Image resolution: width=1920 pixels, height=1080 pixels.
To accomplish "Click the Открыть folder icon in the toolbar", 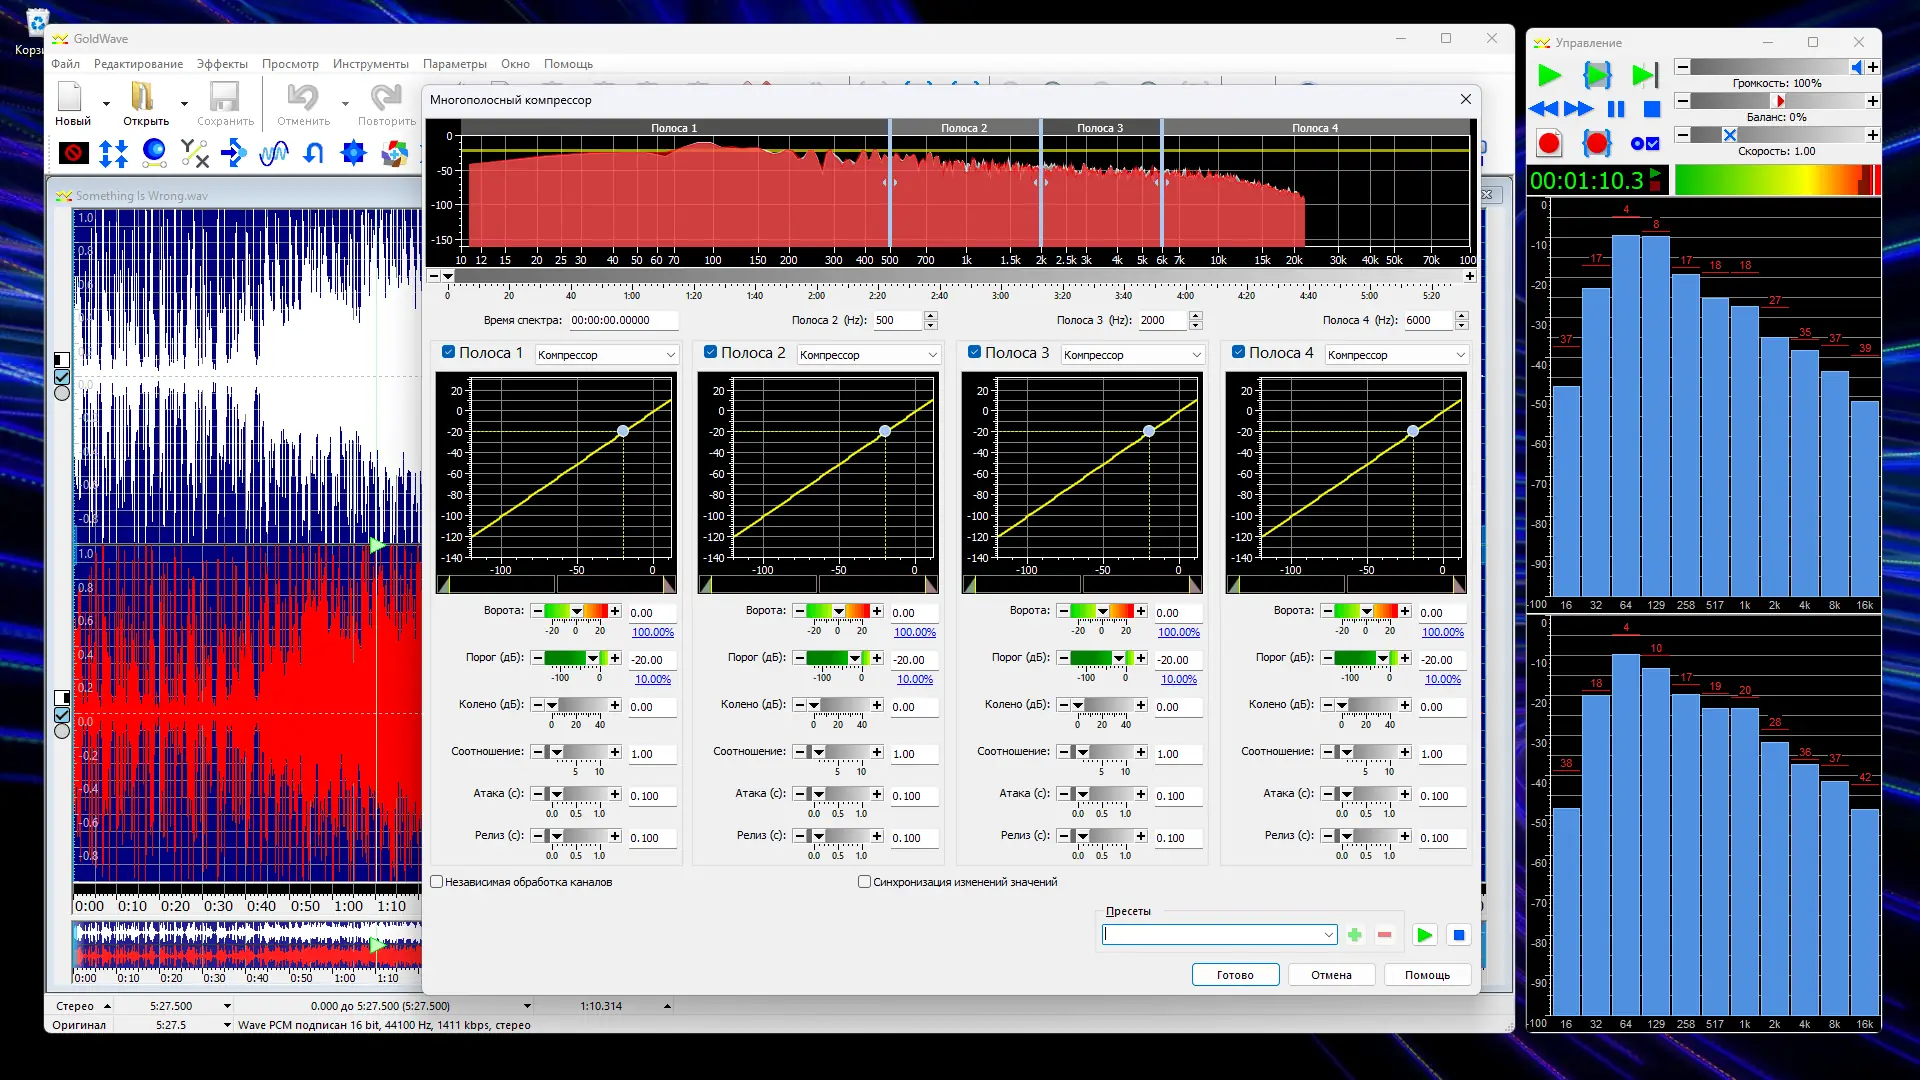I will tap(142, 98).
